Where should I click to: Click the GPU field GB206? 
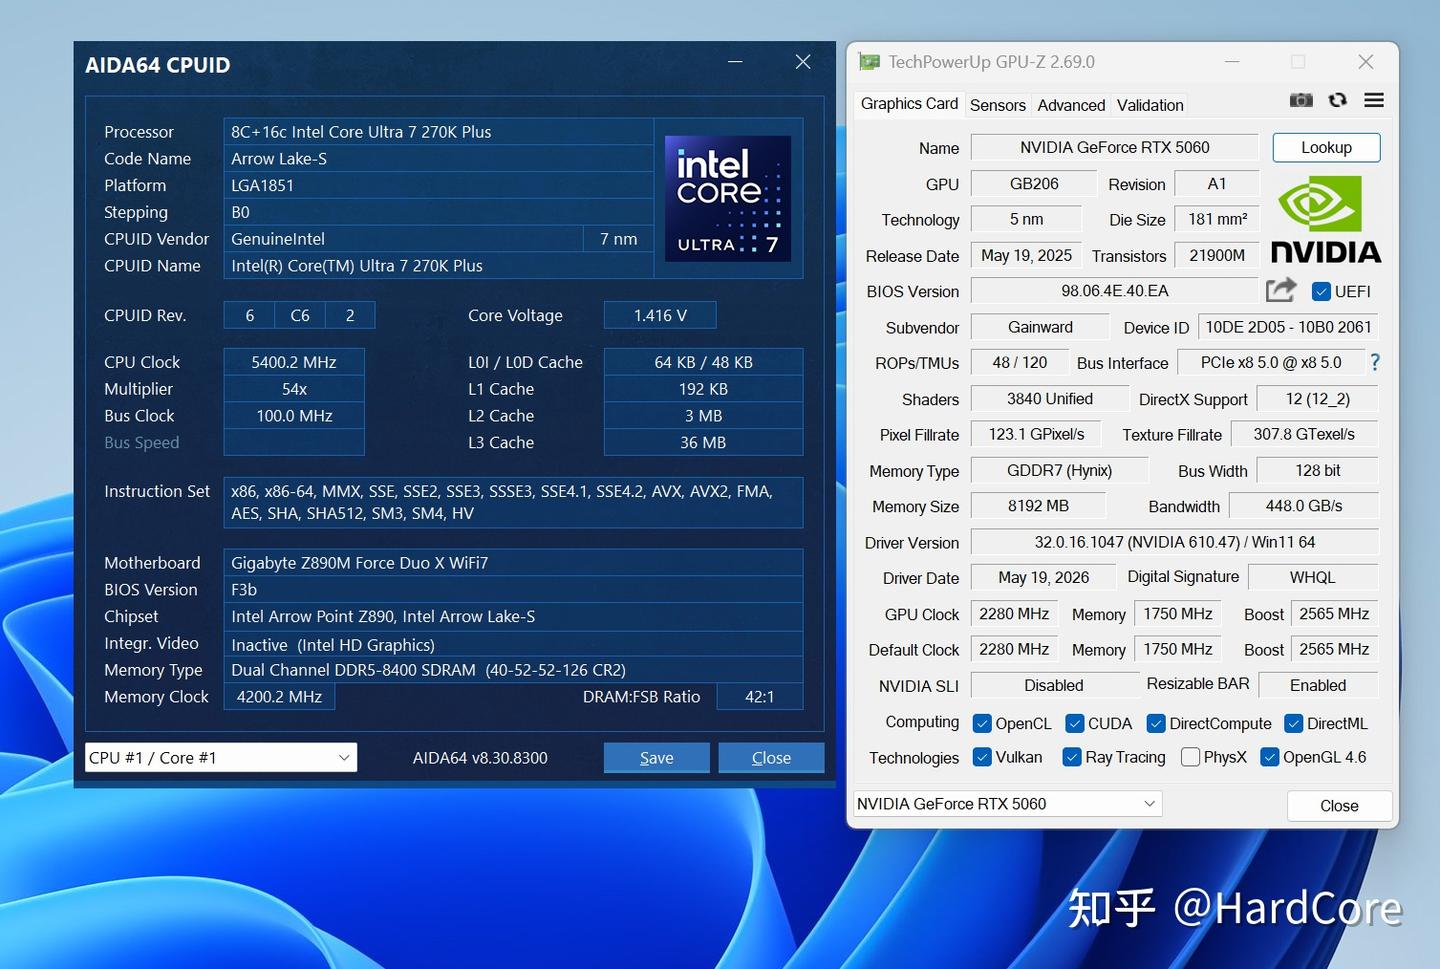coord(1034,184)
